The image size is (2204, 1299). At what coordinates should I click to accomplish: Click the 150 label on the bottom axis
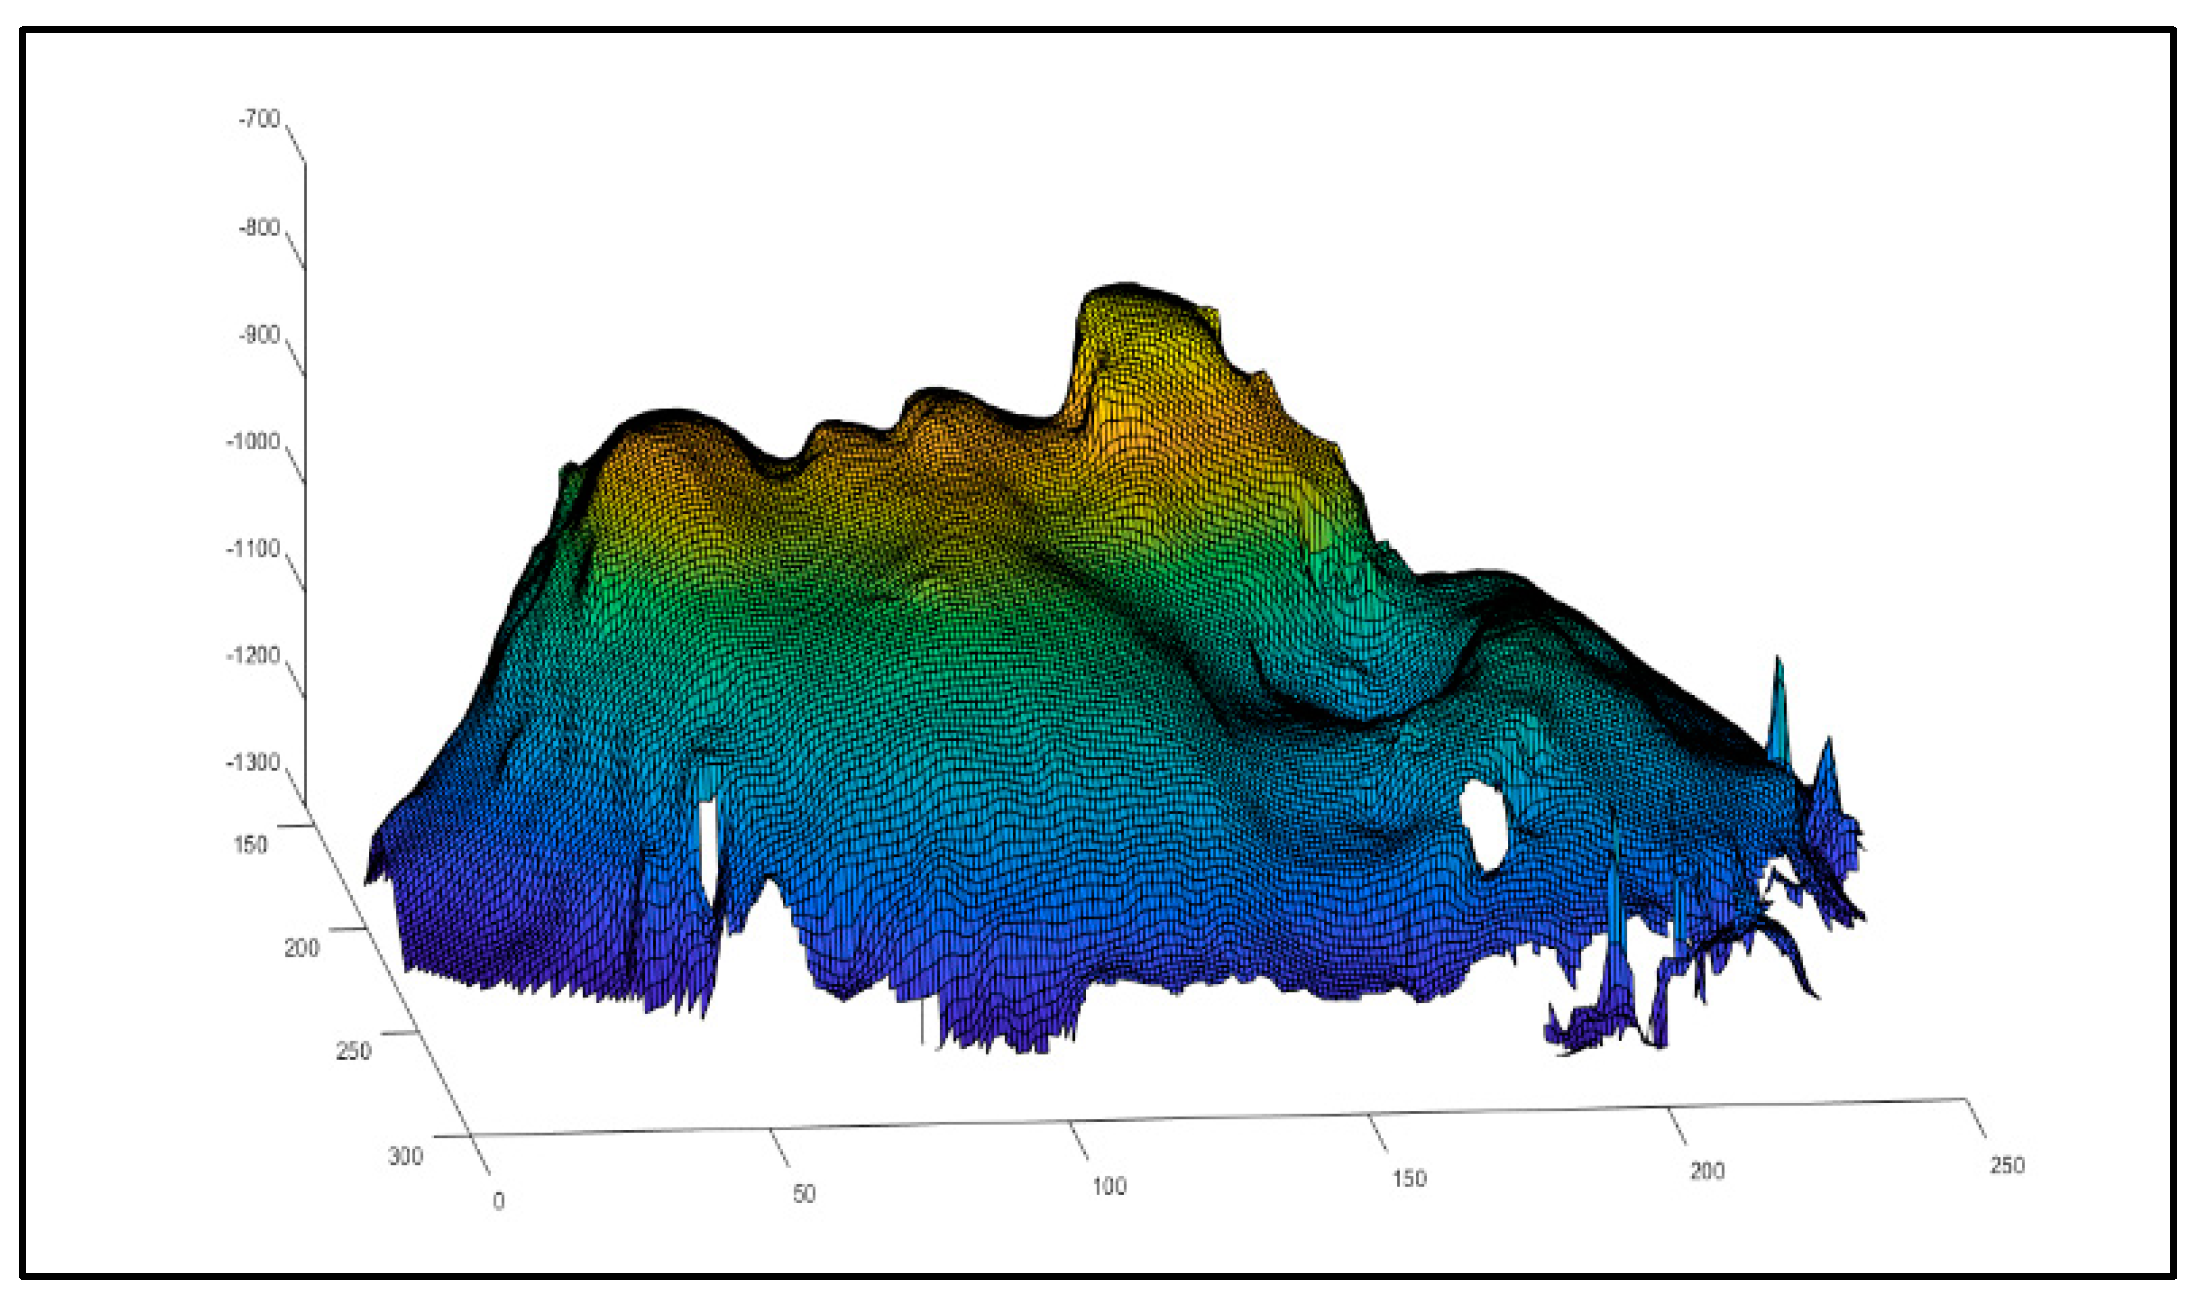1409,1179
